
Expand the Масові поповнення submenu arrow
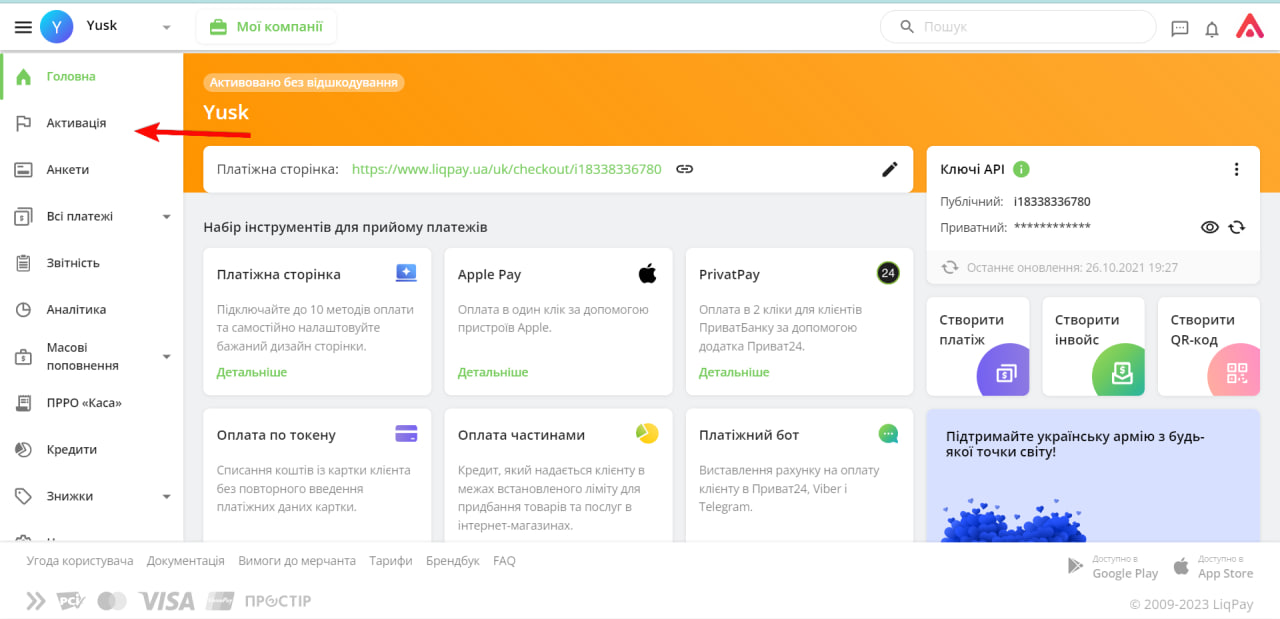(x=167, y=357)
